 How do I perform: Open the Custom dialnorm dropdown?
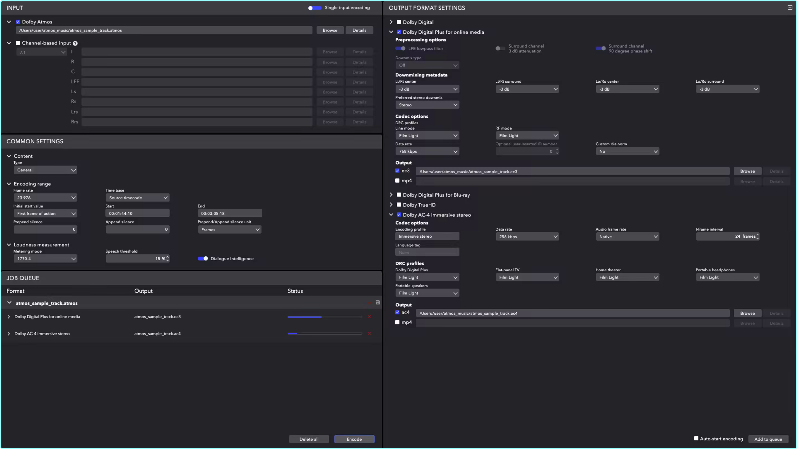tap(627, 151)
